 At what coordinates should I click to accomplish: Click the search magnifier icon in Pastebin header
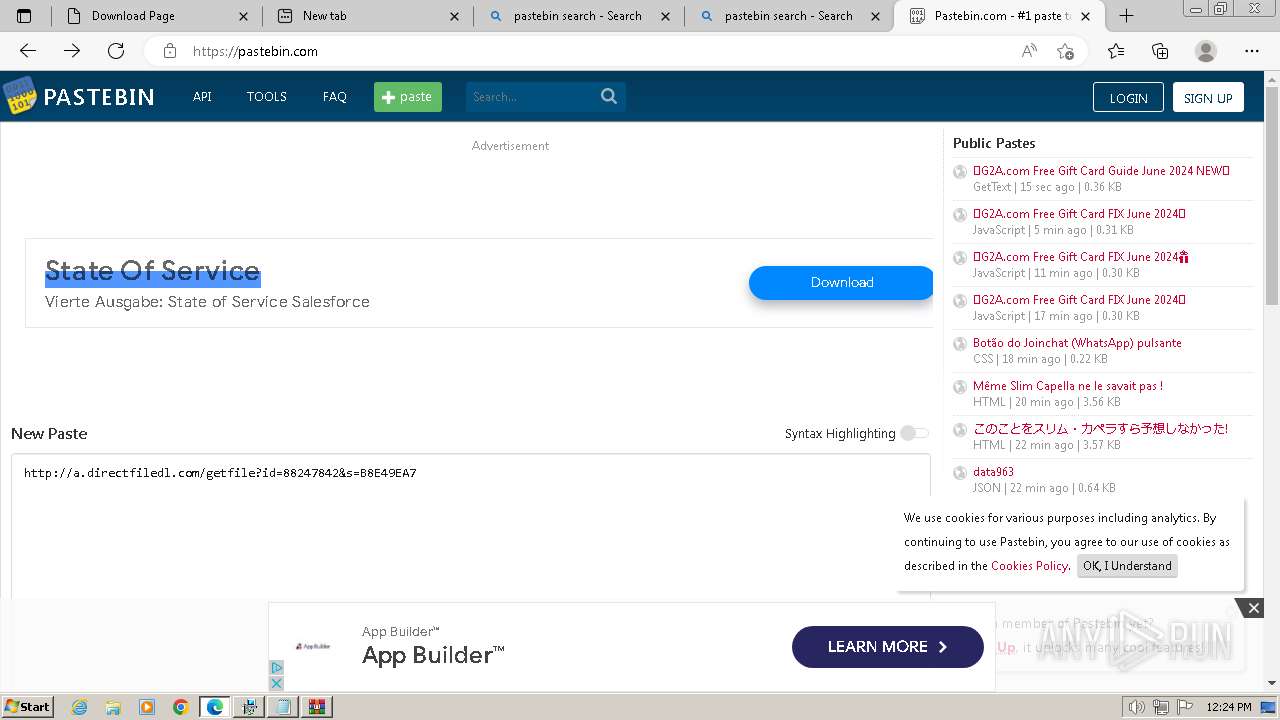pyautogui.click(x=609, y=96)
